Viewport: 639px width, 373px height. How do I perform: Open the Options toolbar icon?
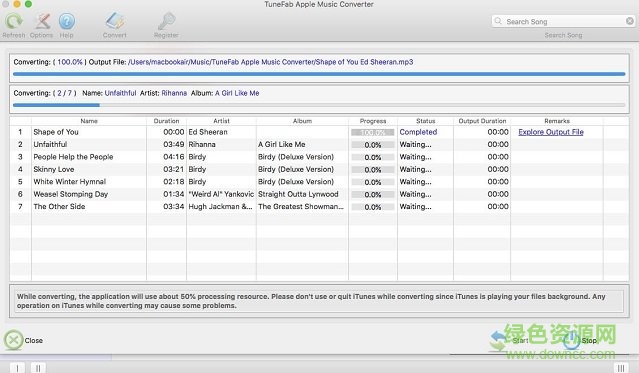click(x=42, y=21)
